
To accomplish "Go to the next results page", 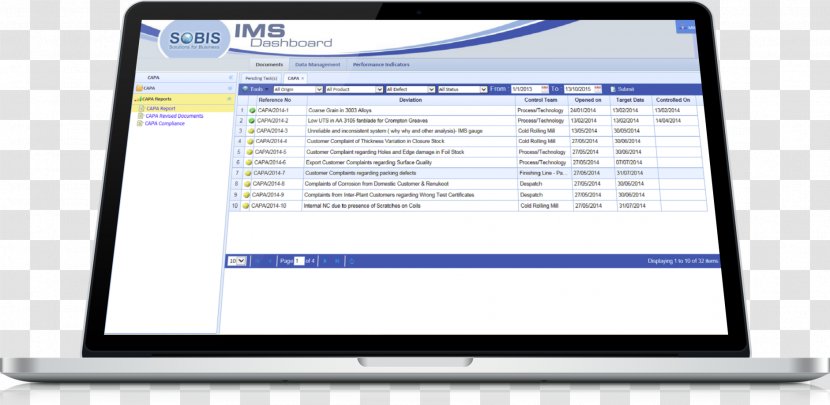I will pos(325,261).
